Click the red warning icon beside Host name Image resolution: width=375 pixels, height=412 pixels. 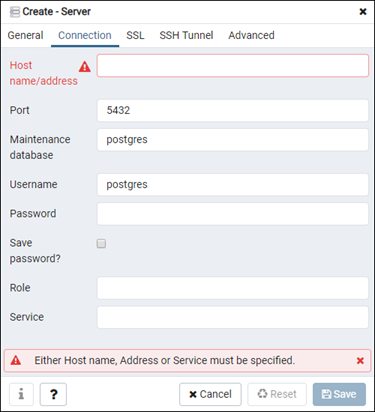(x=85, y=67)
